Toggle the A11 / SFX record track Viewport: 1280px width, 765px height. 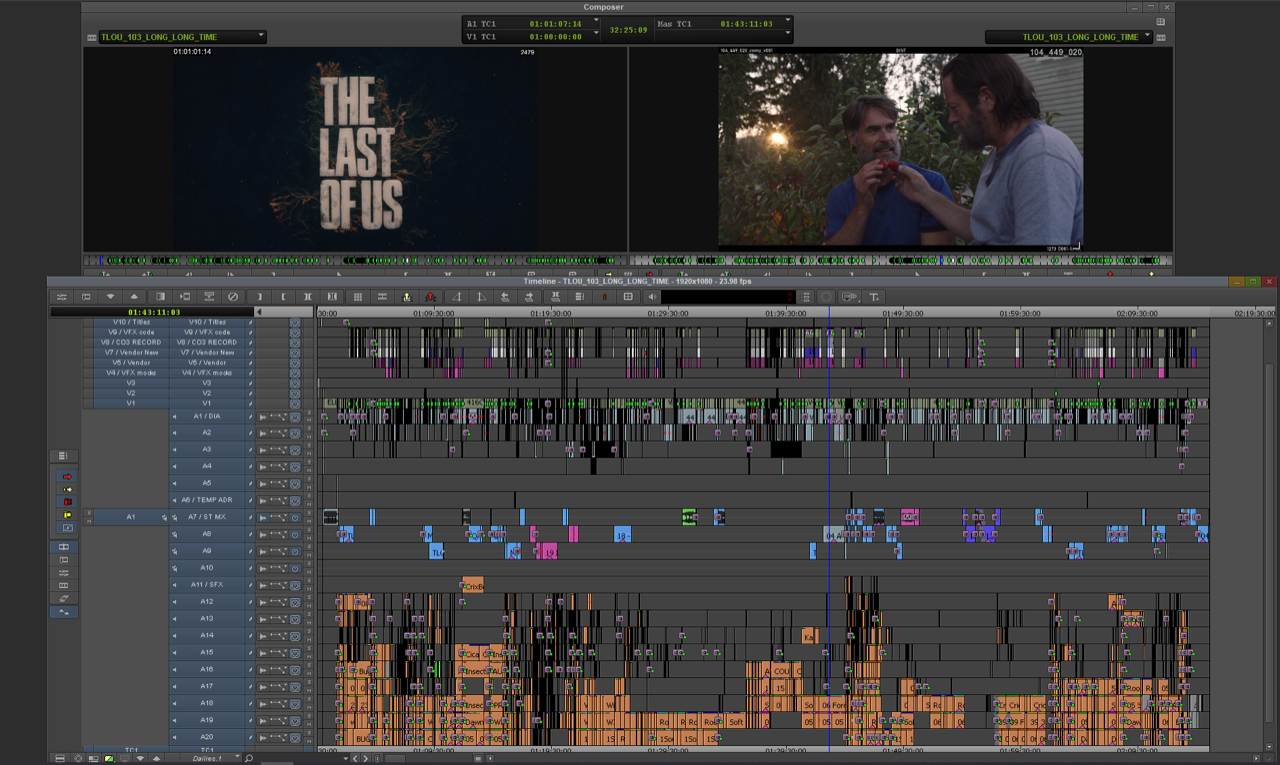pyautogui.click(x=207, y=584)
